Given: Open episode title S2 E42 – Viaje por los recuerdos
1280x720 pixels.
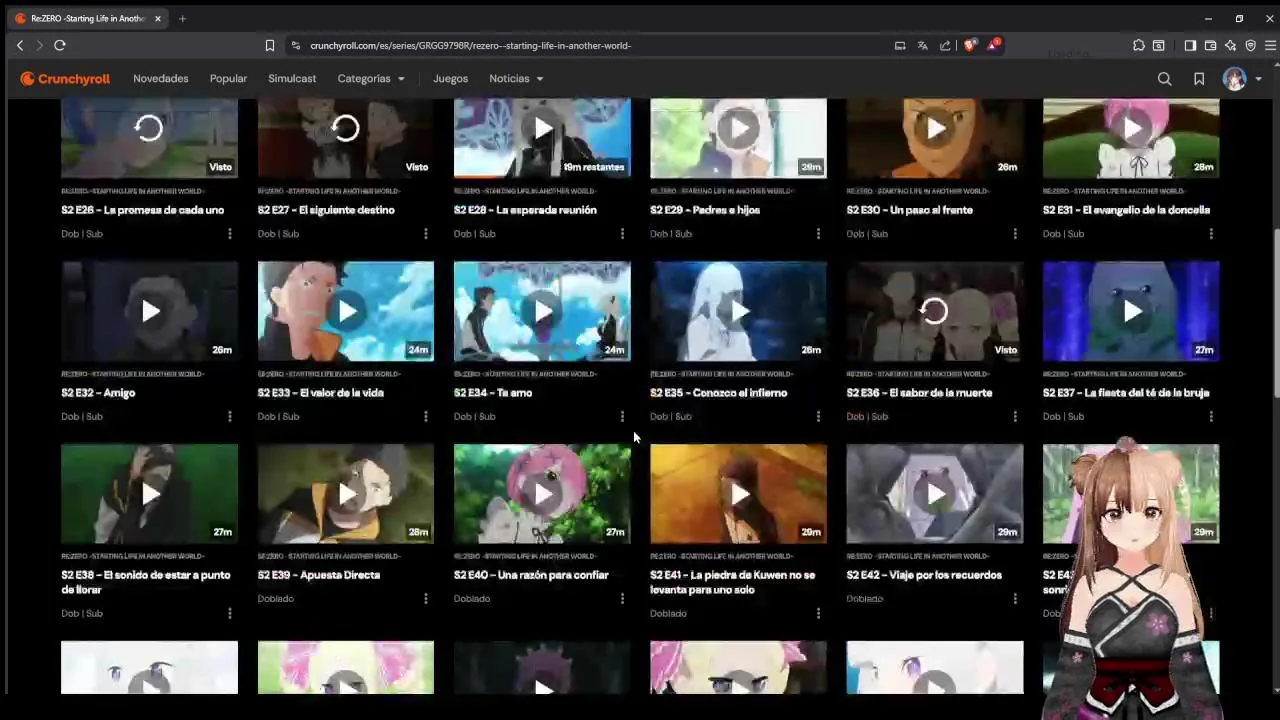Looking at the screenshot, I should pyautogui.click(x=924, y=575).
